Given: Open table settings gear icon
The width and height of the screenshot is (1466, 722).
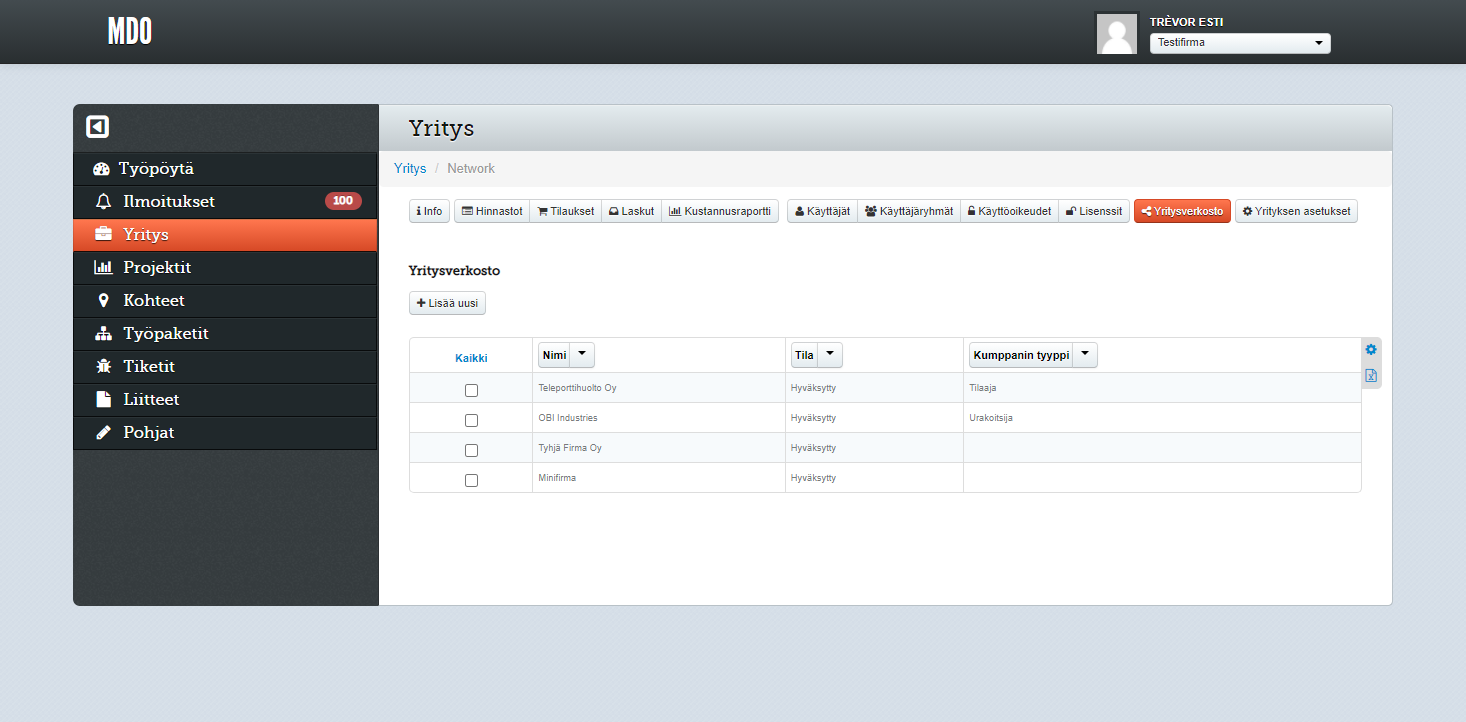Looking at the screenshot, I should pos(1371,349).
